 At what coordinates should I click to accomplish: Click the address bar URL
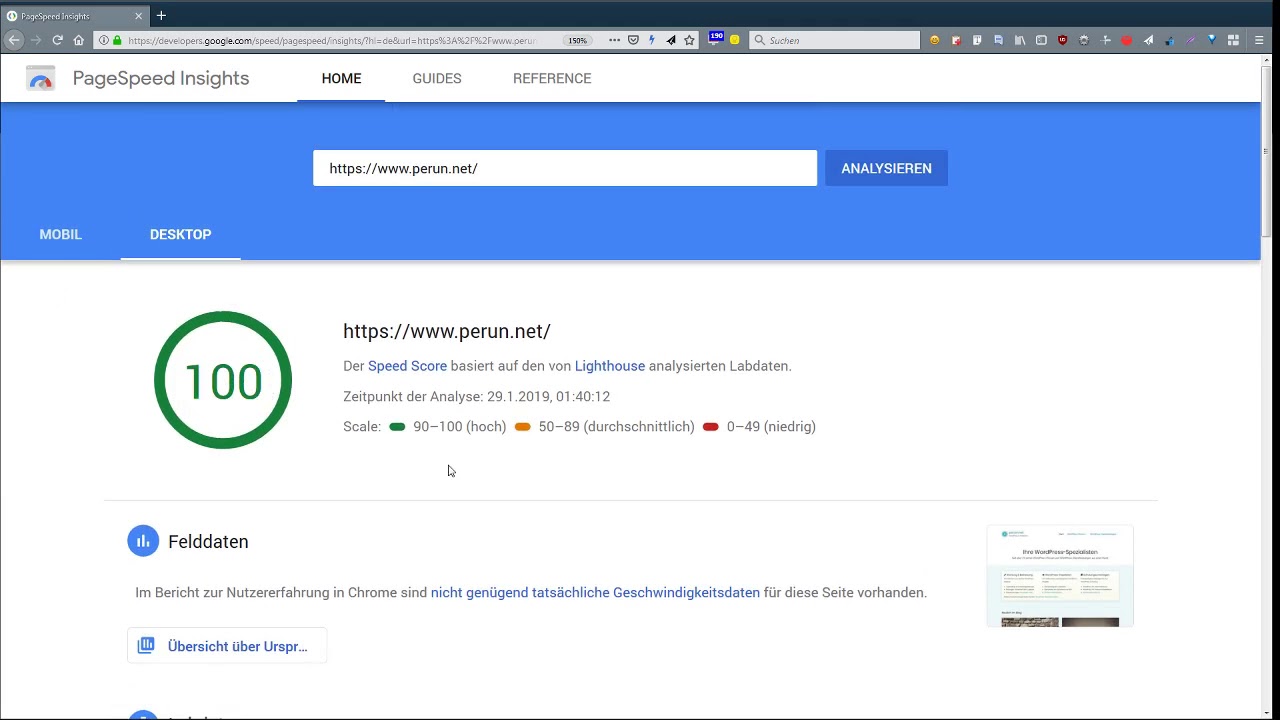(332, 40)
